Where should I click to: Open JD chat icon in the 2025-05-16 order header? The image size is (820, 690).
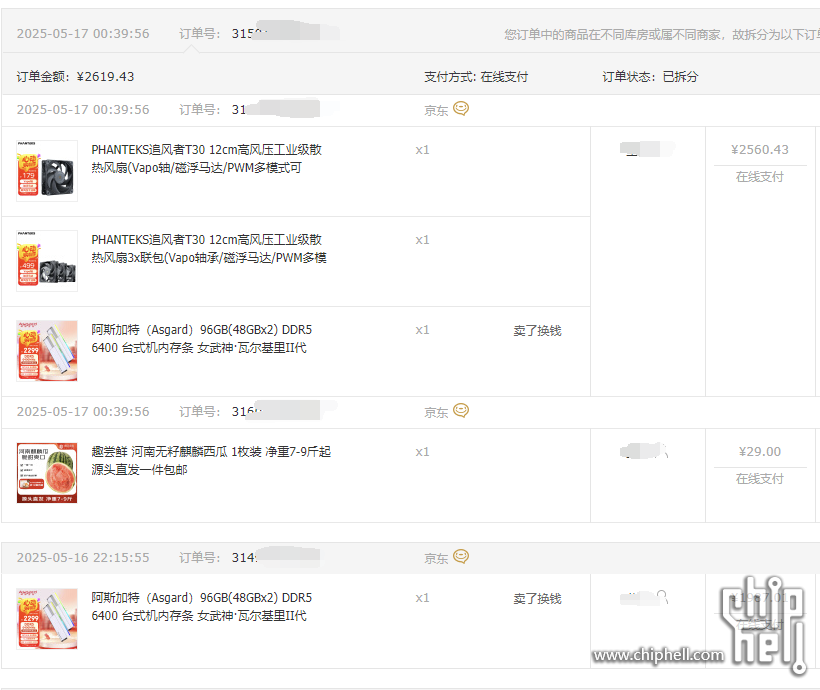click(461, 557)
